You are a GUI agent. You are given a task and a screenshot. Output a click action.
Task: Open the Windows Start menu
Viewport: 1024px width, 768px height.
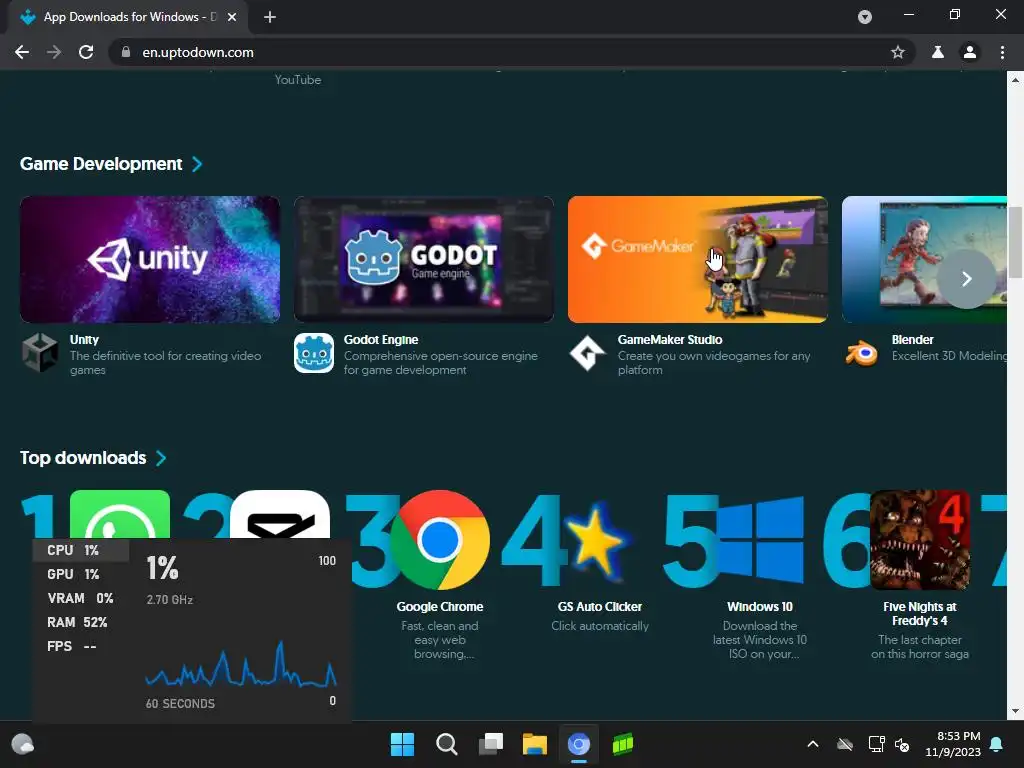coord(402,744)
